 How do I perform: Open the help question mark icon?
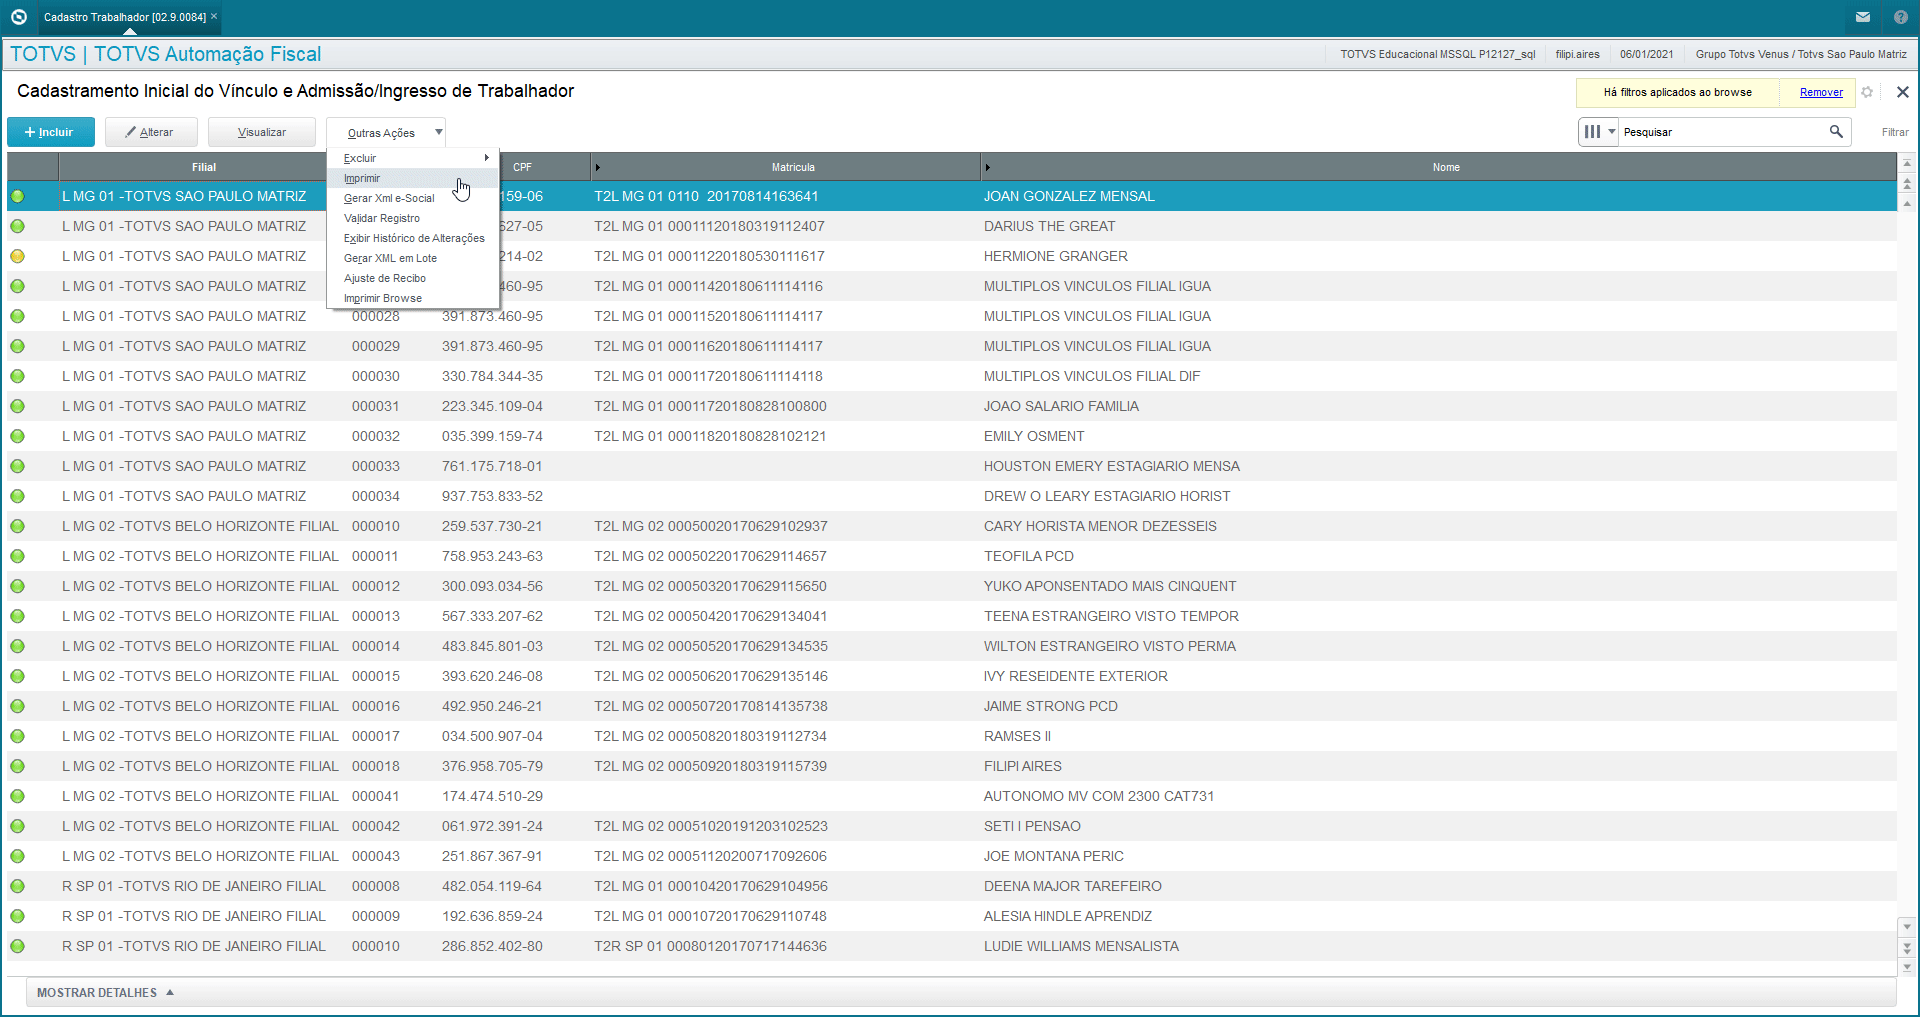pyautogui.click(x=1900, y=17)
